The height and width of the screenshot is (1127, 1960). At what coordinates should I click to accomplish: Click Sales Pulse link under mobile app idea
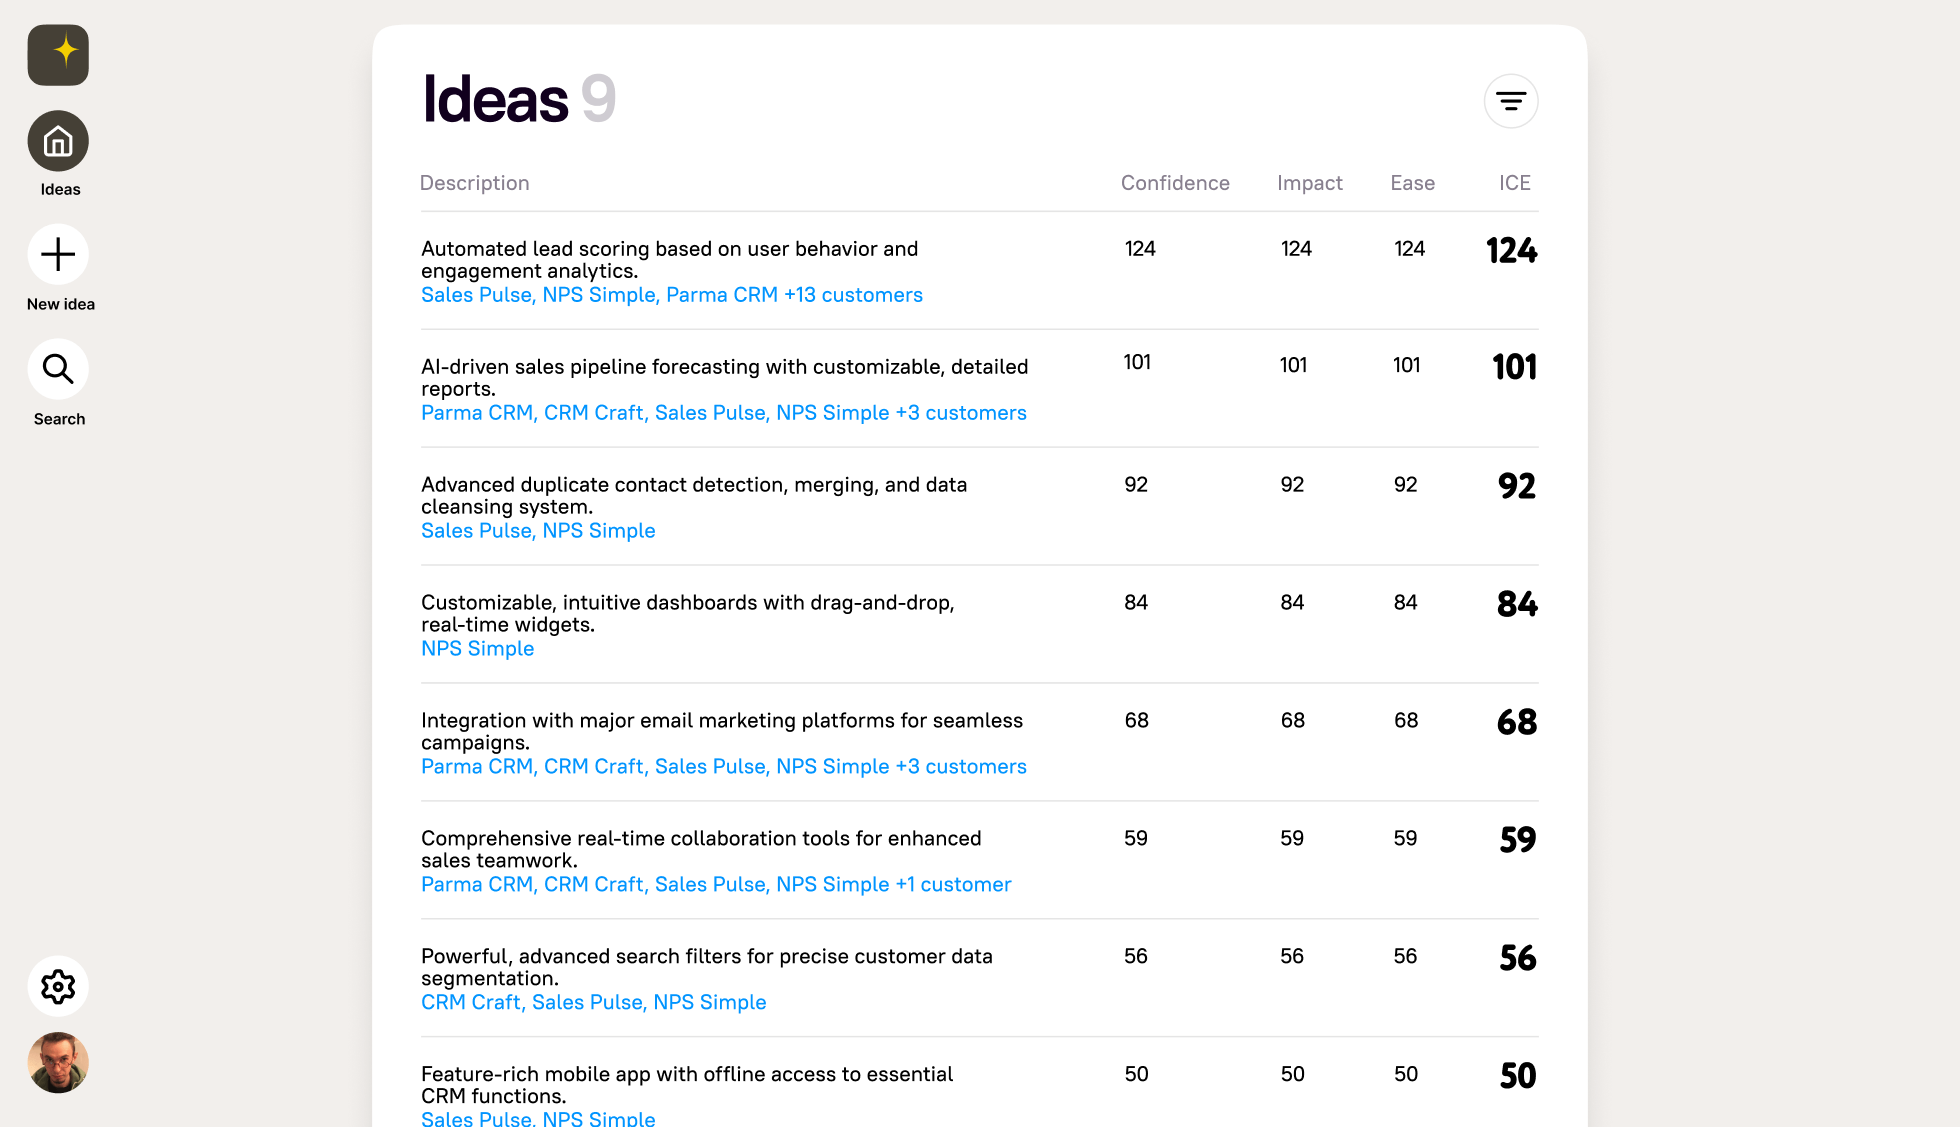pyautogui.click(x=476, y=1118)
